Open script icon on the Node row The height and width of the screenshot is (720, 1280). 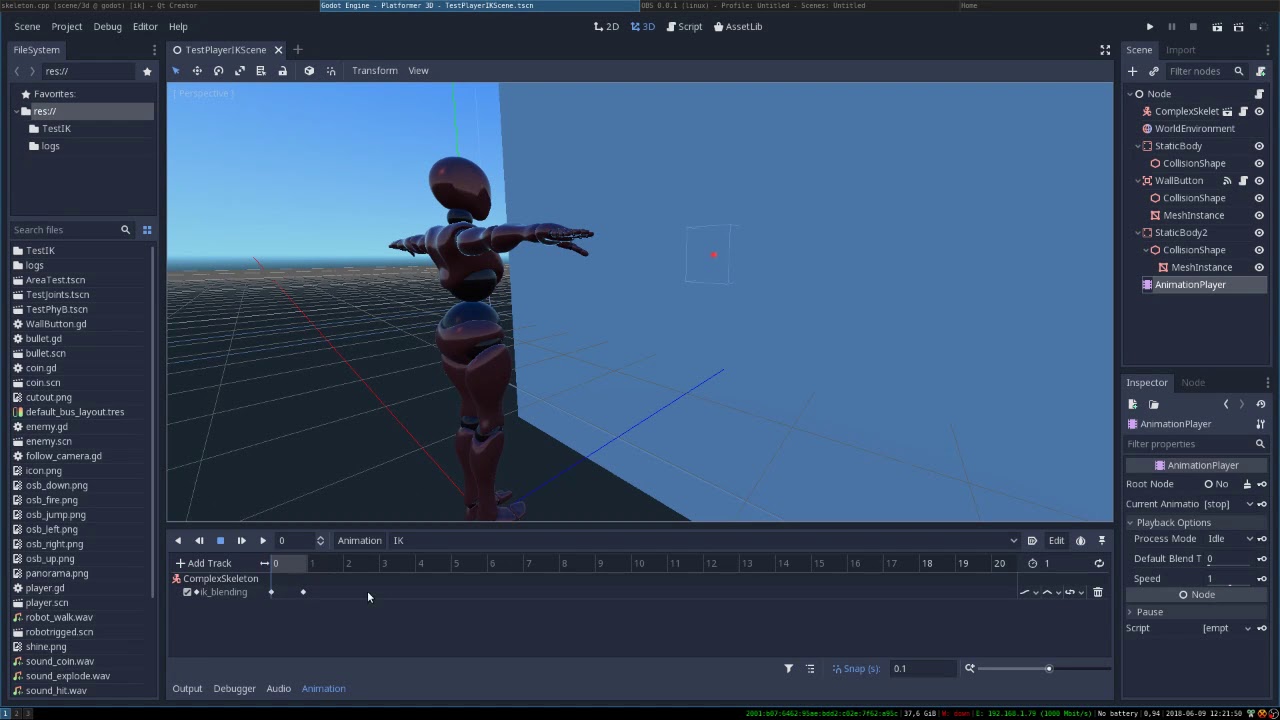point(1259,94)
